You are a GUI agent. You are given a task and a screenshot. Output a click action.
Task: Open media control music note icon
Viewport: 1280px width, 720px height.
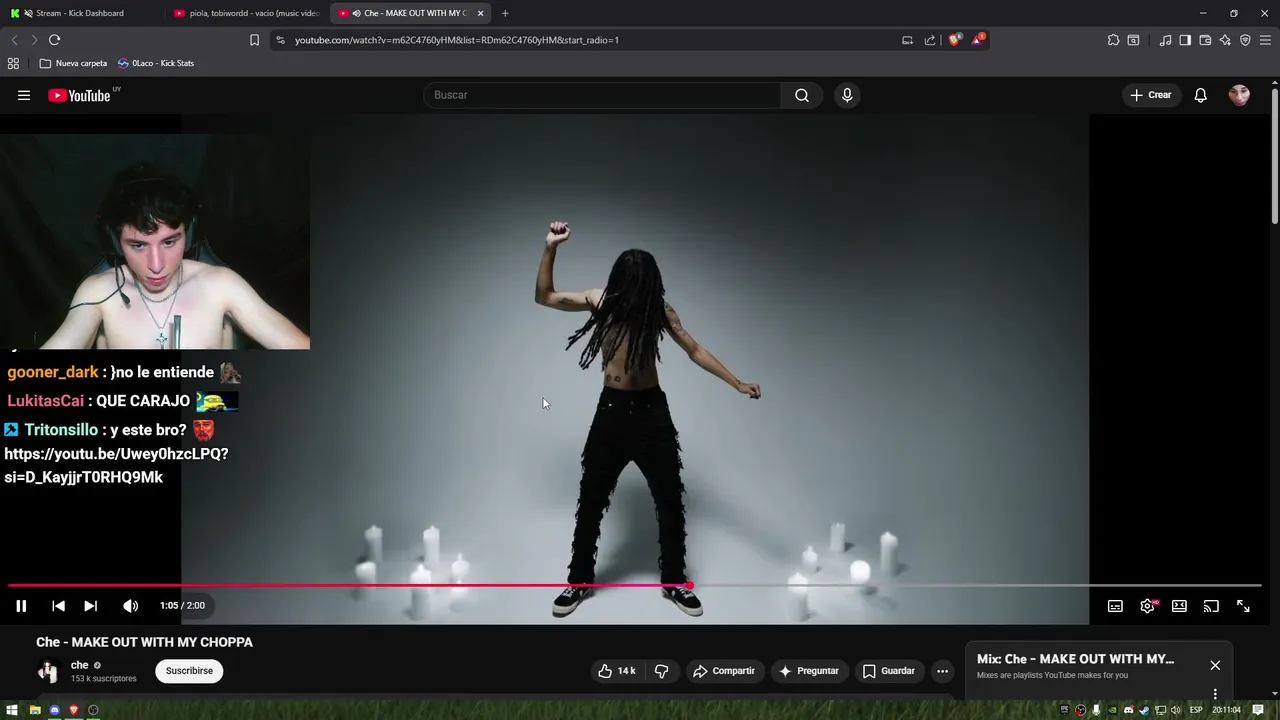click(1165, 40)
